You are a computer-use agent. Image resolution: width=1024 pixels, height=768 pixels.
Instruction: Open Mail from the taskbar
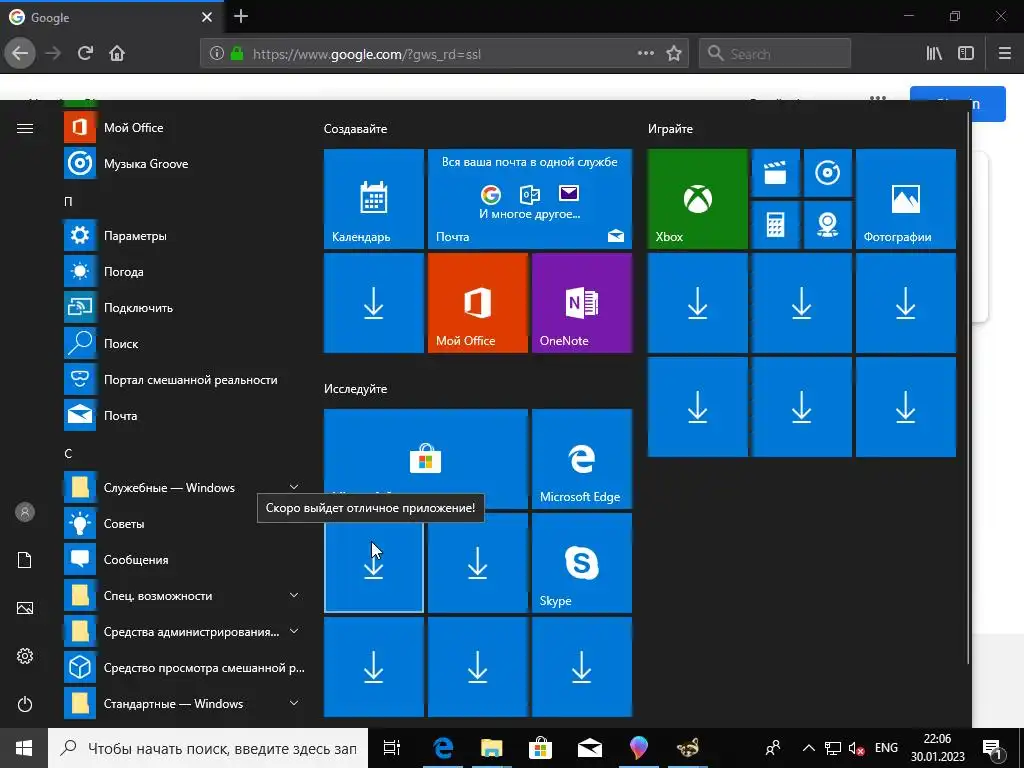pos(589,748)
